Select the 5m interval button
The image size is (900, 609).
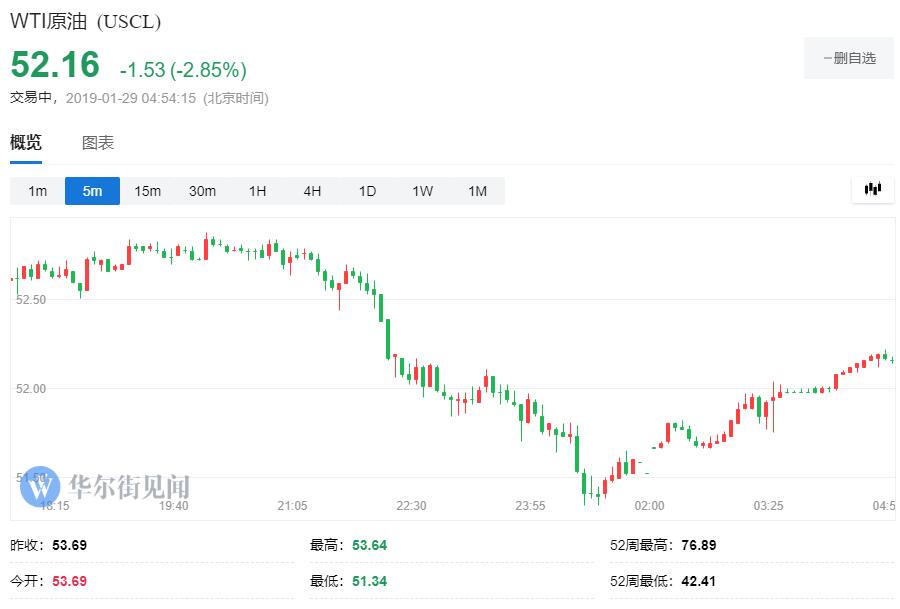[x=92, y=191]
